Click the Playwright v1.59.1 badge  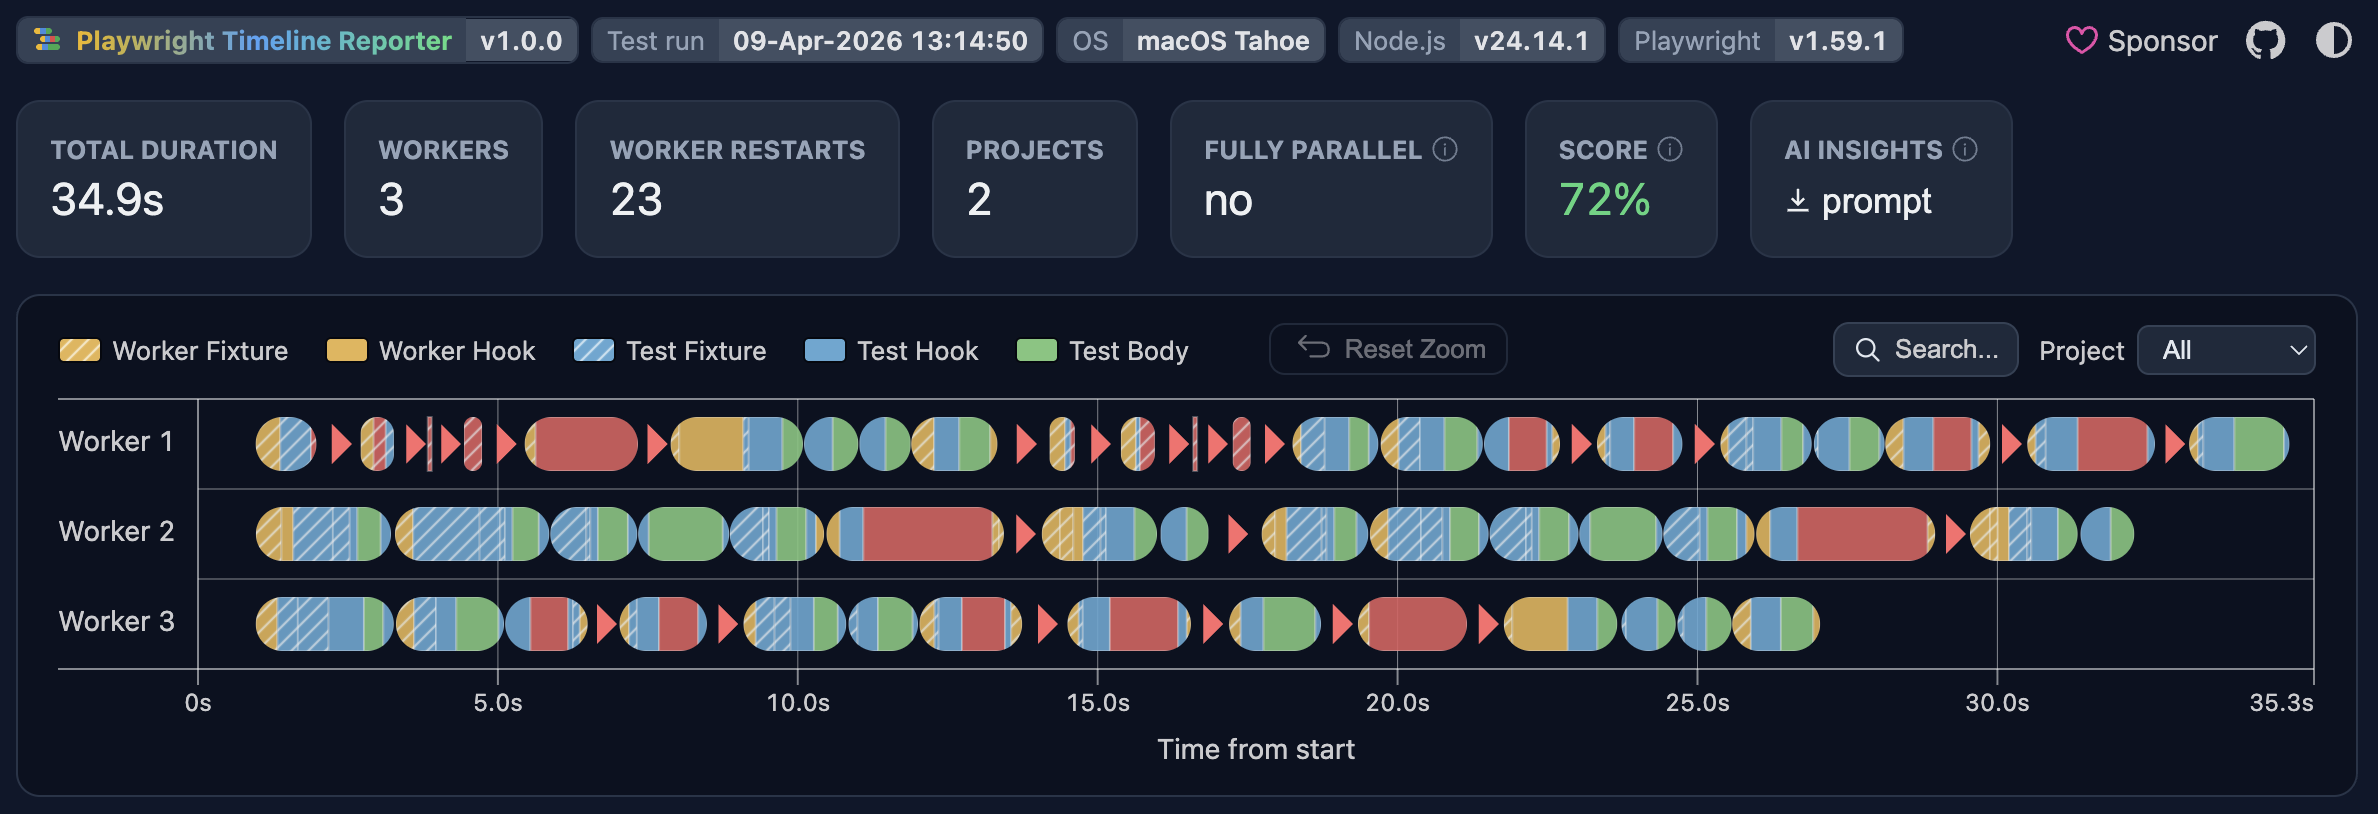pyautogui.click(x=1760, y=41)
